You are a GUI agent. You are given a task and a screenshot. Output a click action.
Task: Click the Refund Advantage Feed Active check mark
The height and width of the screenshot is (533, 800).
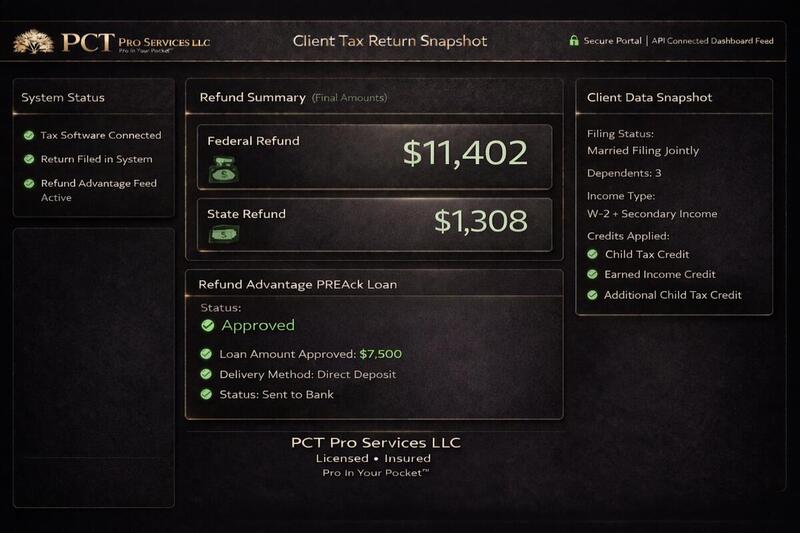point(29,183)
